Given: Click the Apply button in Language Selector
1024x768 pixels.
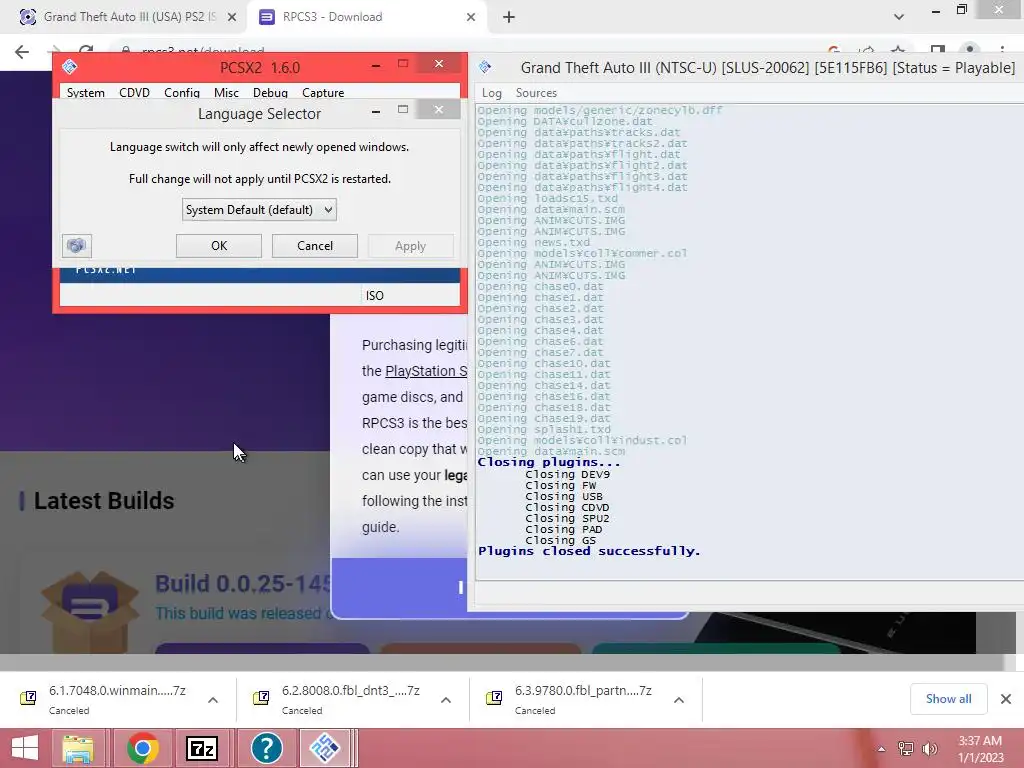Looking at the screenshot, I should click(410, 246).
